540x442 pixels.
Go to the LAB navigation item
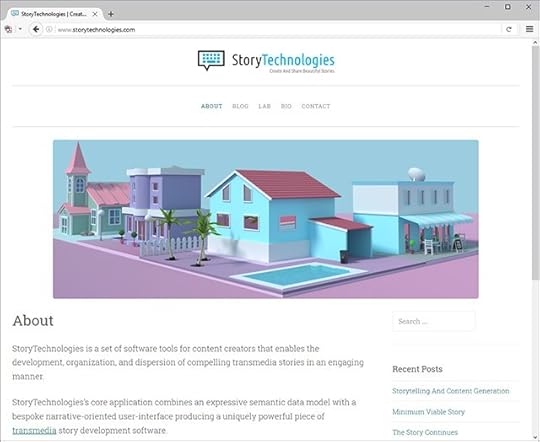click(x=264, y=106)
